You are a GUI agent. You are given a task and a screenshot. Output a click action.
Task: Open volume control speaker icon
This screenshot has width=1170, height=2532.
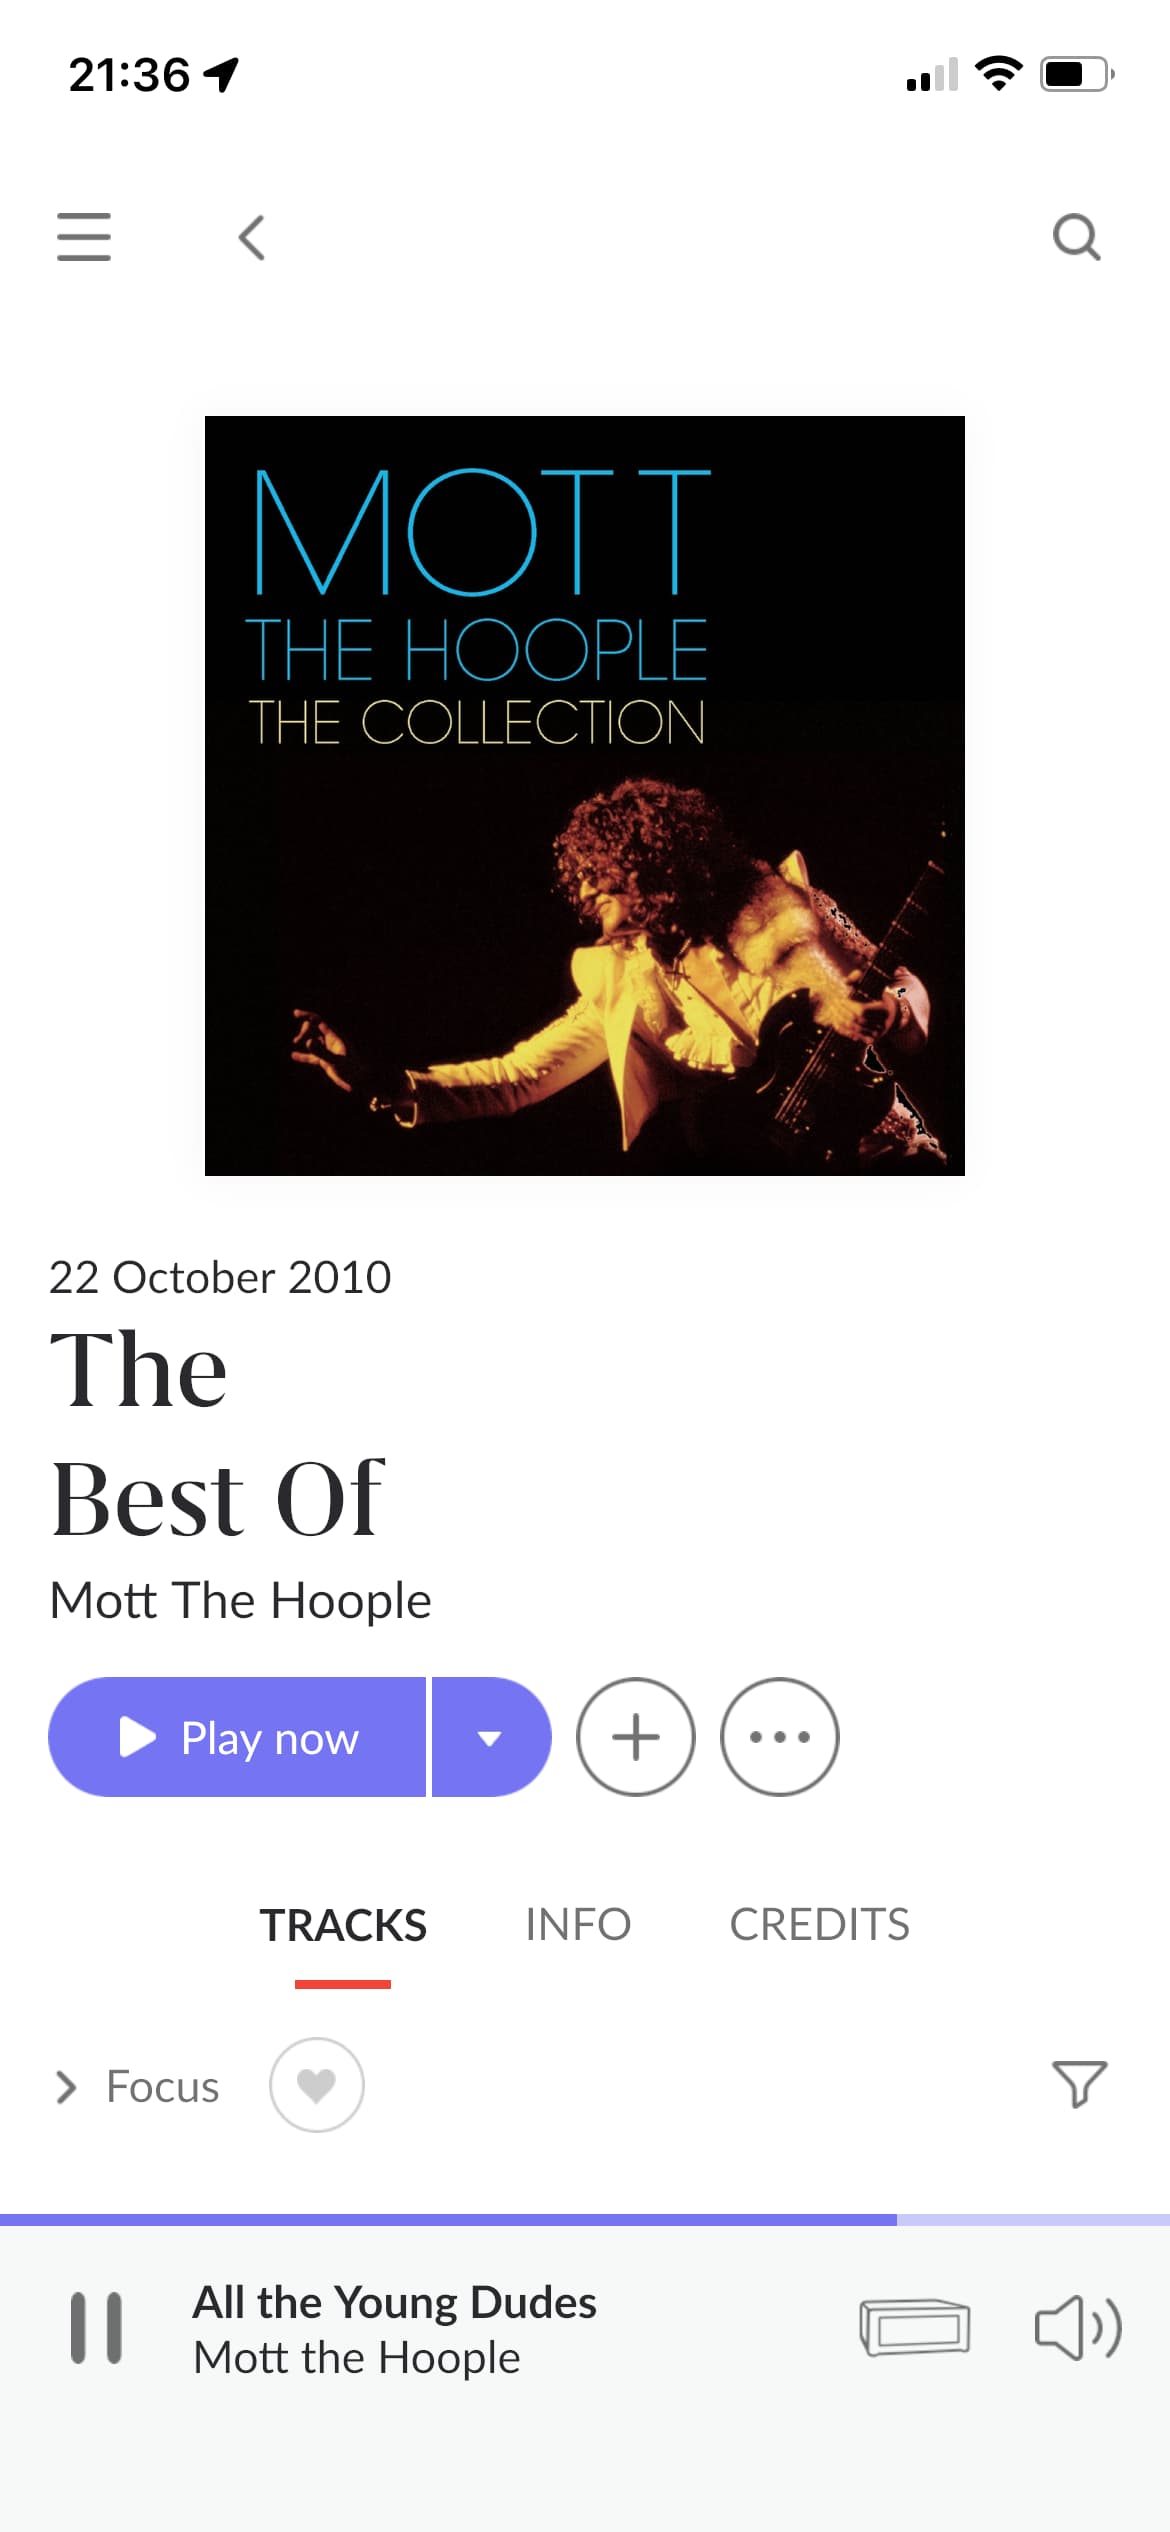1078,2327
